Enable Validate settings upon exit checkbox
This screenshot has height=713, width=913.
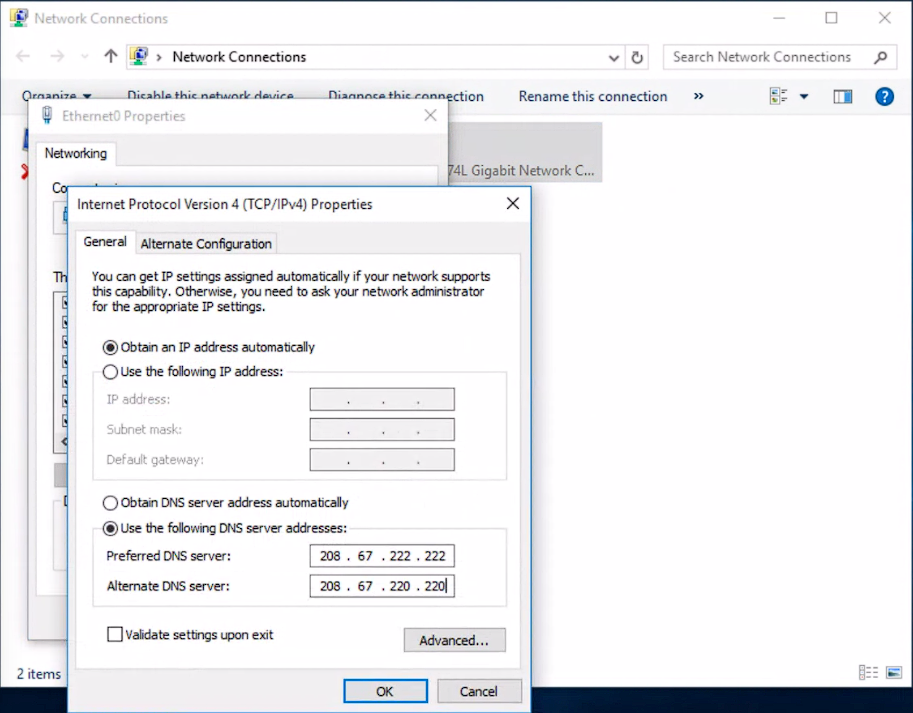click(x=115, y=634)
